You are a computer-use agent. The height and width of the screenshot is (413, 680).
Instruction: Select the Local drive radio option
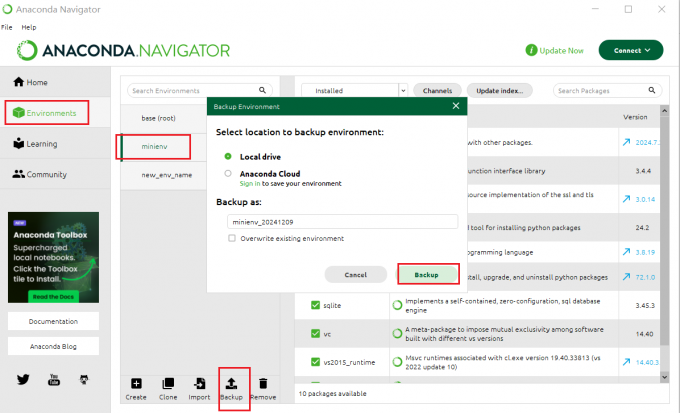(x=228, y=156)
